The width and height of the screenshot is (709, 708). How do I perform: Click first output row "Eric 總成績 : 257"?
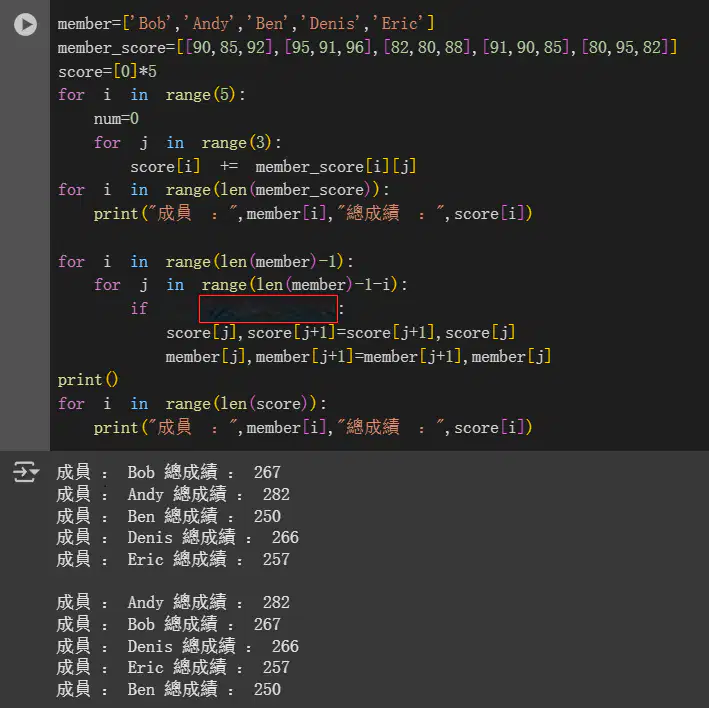tap(173, 560)
